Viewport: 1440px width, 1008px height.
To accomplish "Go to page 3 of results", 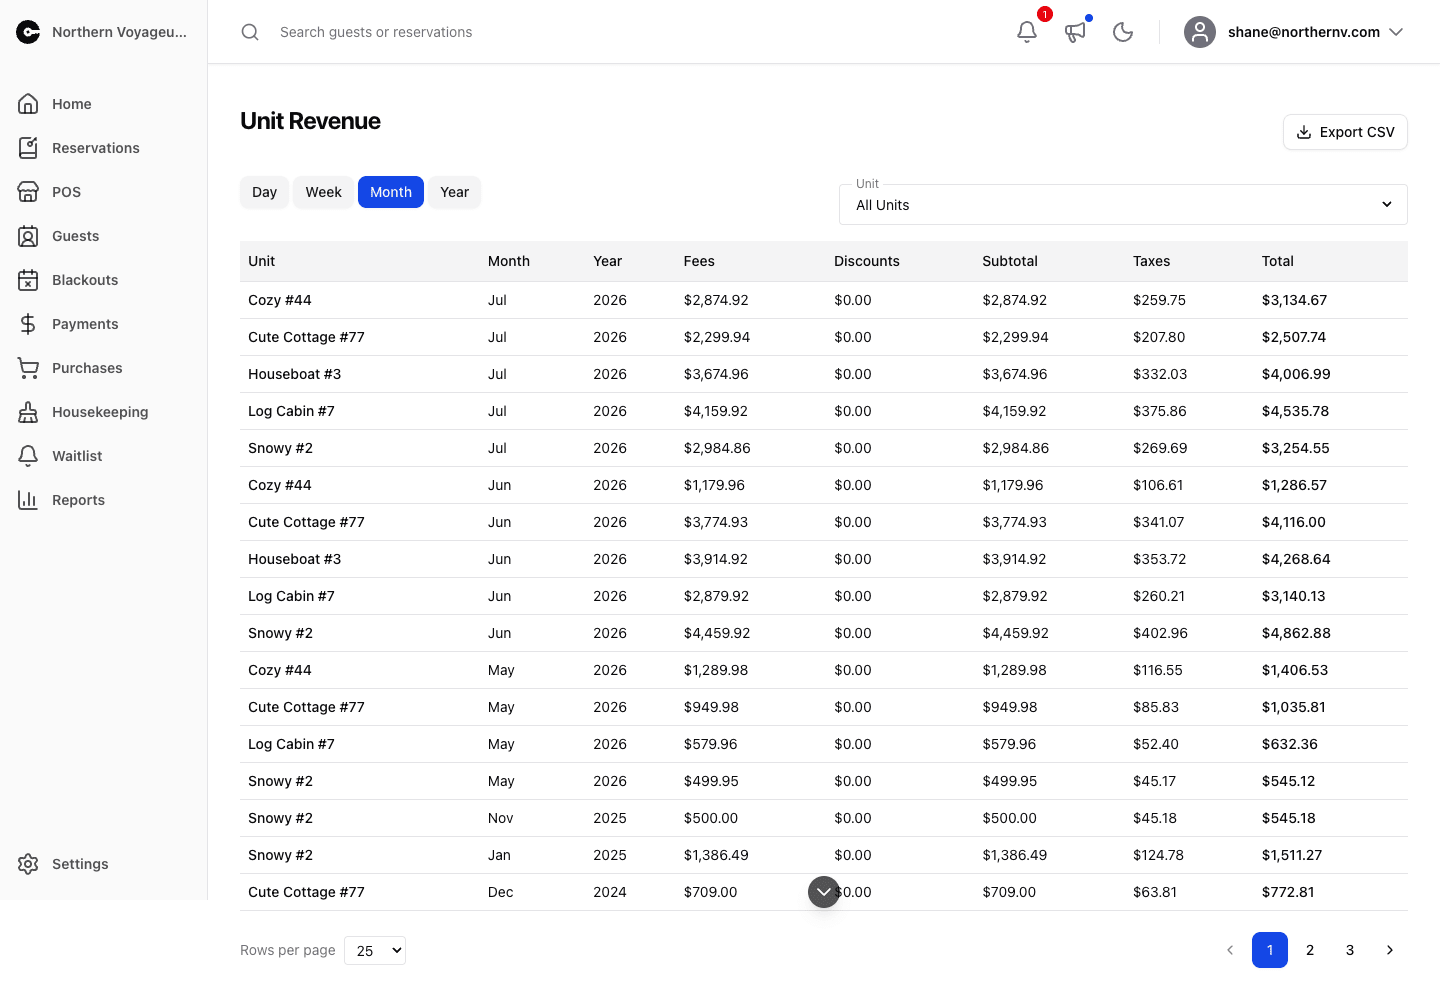I will [x=1350, y=950].
